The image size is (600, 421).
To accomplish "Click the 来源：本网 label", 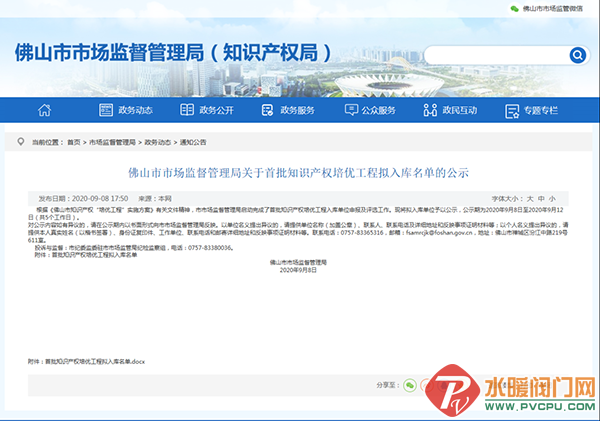I will 155,199.
